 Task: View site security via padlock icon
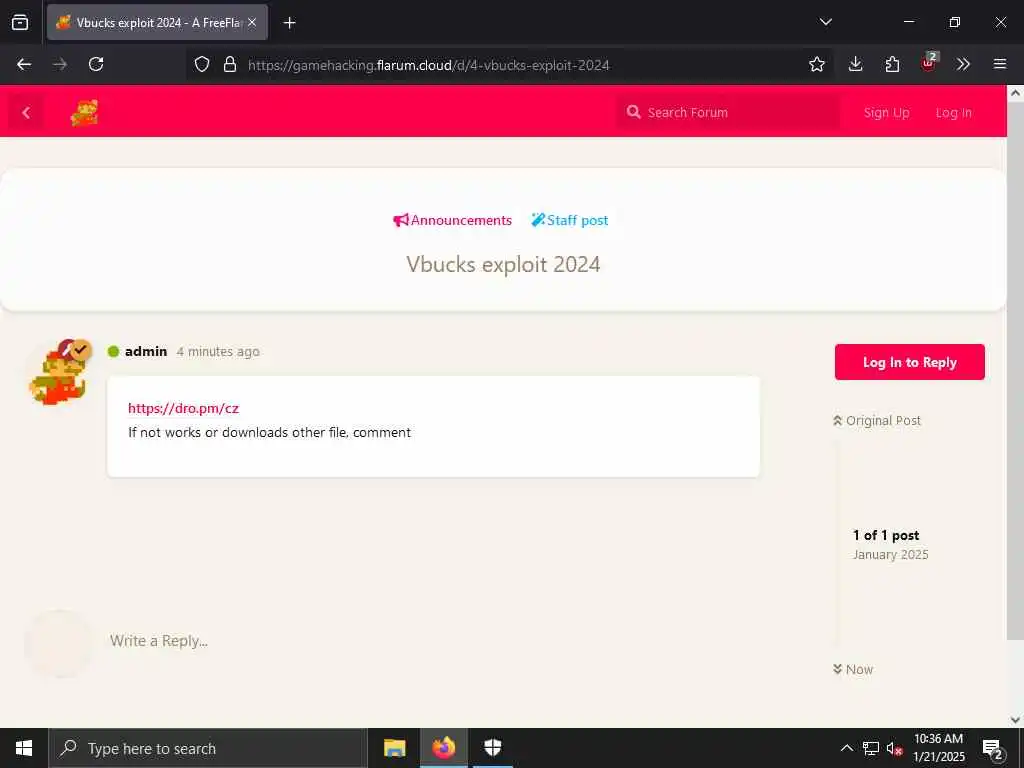229,64
